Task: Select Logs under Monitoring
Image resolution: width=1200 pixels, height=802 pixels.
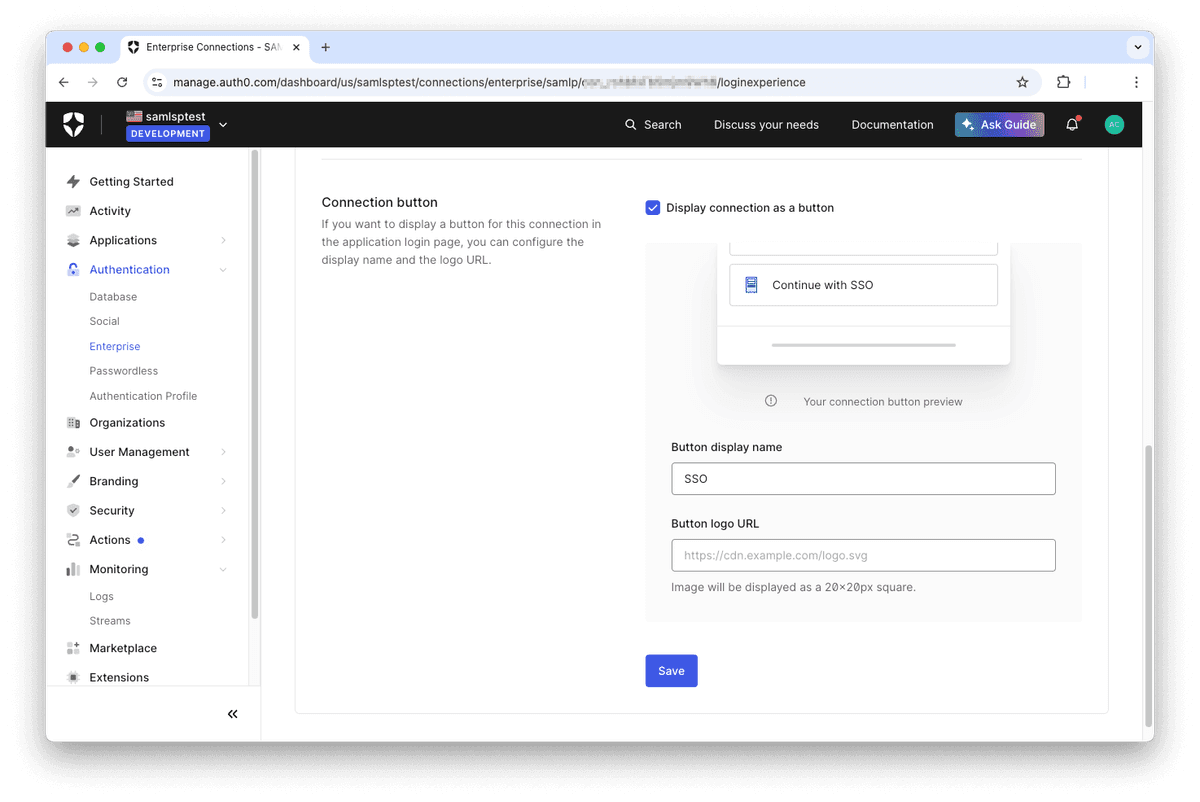Action: tap(101, 596)
